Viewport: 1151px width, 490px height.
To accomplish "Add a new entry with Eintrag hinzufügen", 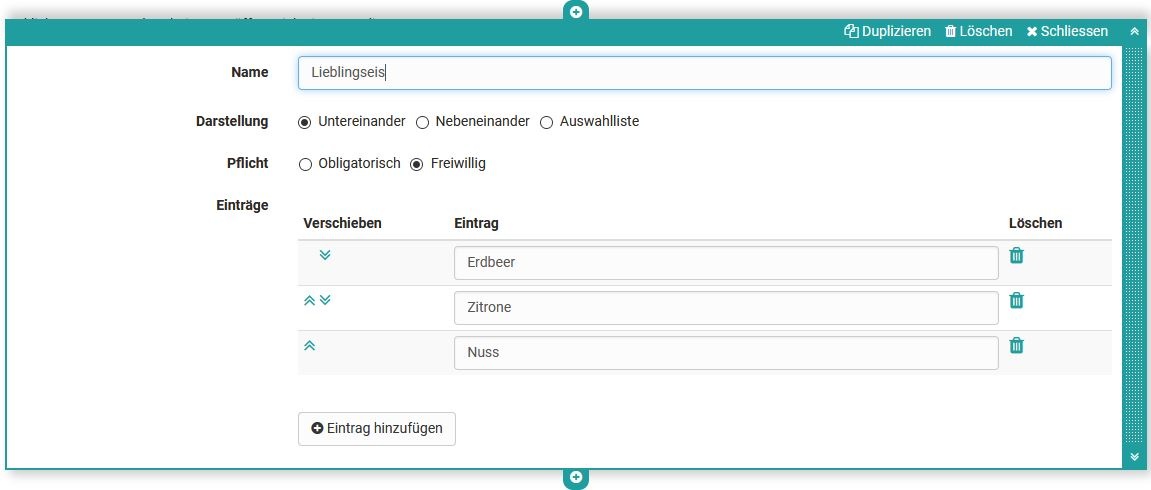I will click(x=377, y=428).
